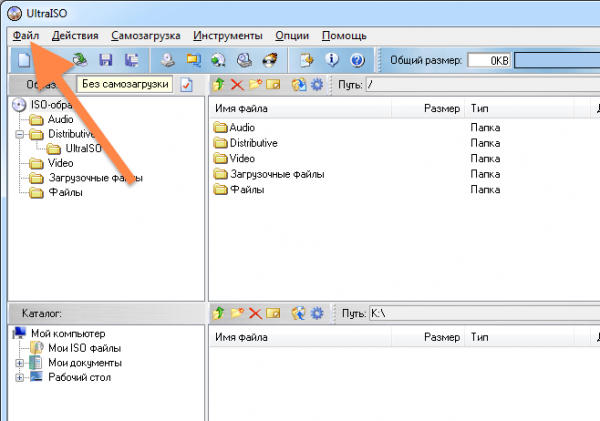This screenshot has width=600, height=421.
Task: Sort lower list by Размер column
Action: click(x=428, y=337)
